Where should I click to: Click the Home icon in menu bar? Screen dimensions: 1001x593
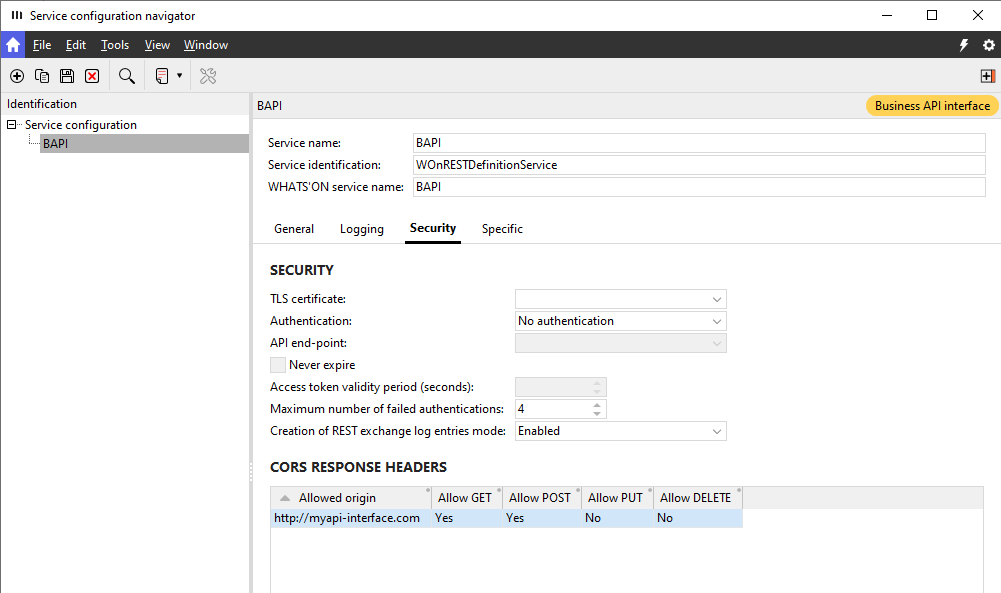tap(13, 45)
